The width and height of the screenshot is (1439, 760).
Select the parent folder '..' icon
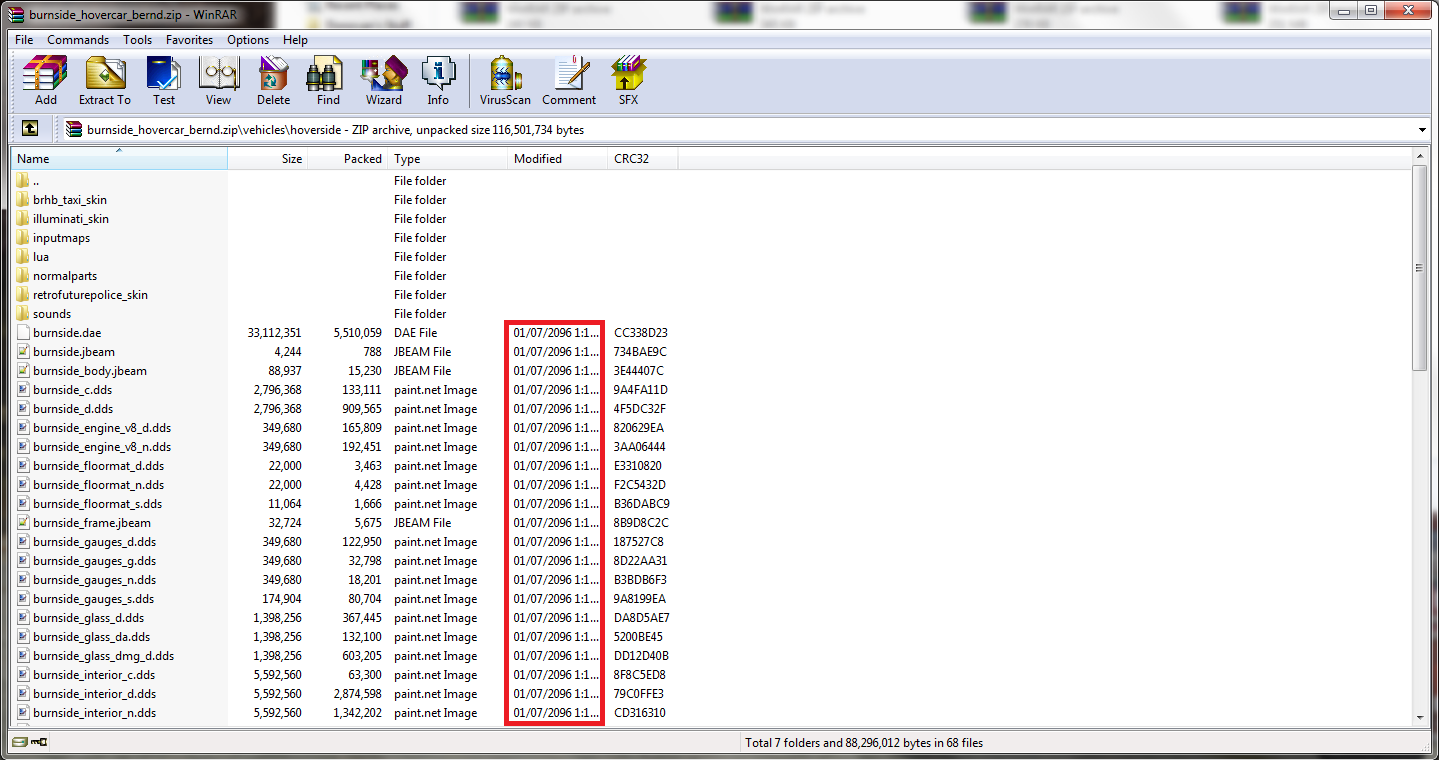tap(23, 181)
